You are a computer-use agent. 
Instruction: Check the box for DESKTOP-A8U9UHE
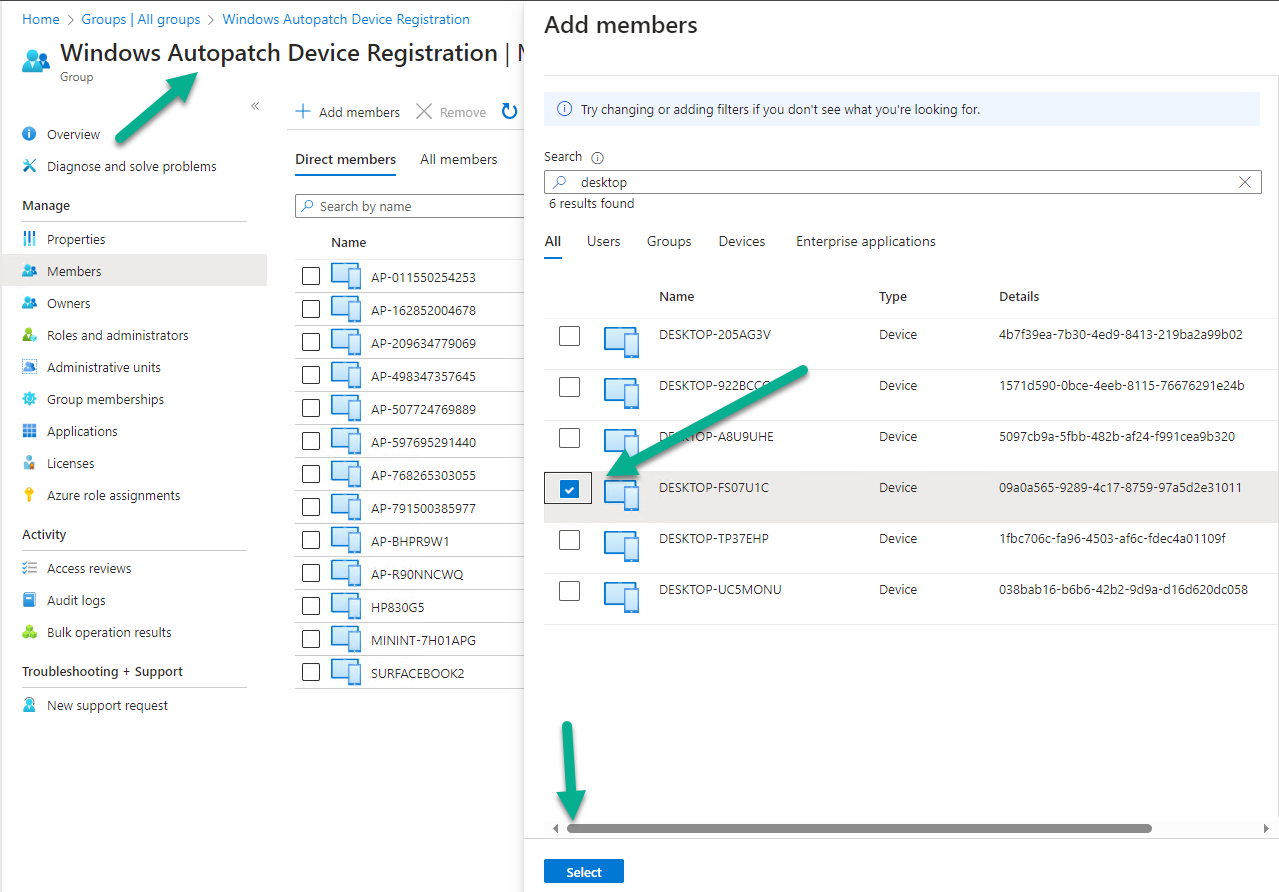(569, 437)
